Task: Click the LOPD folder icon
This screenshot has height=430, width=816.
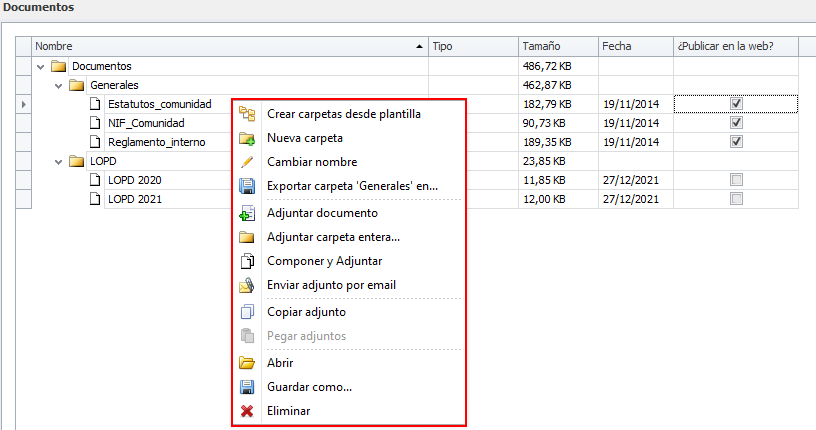Action: pos(76,161)
